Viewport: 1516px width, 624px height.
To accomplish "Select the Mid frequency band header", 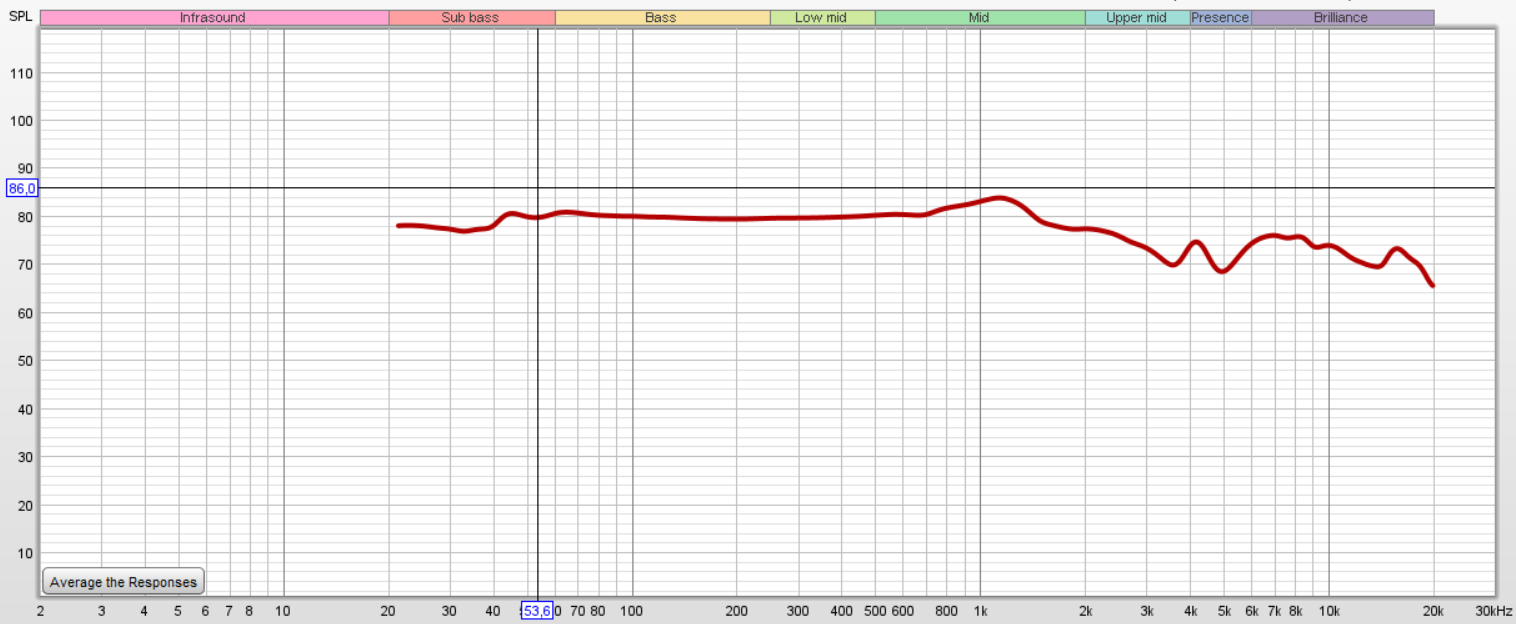I will (979, 18).
